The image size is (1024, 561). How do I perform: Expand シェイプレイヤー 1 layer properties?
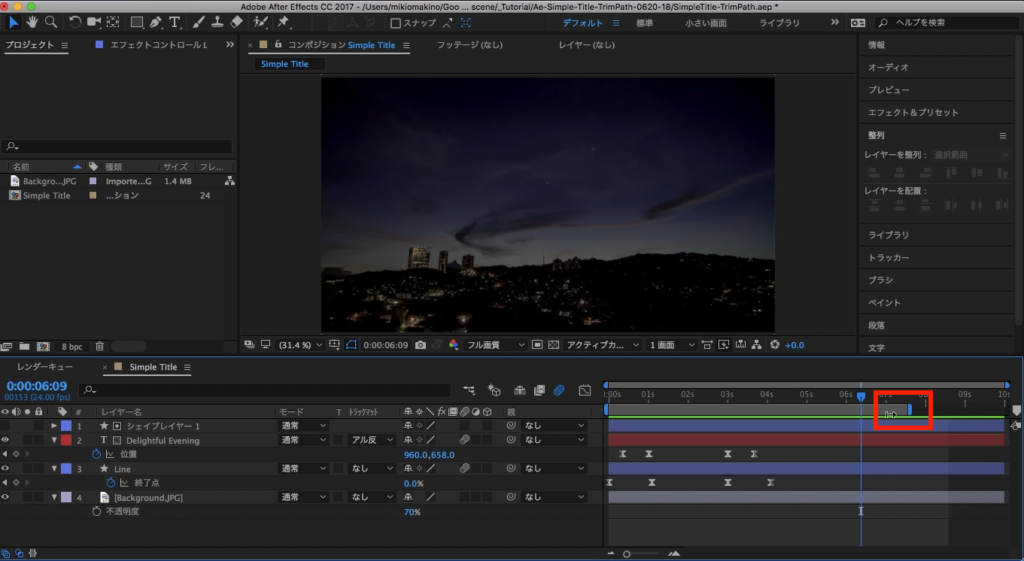pos(54,426)
